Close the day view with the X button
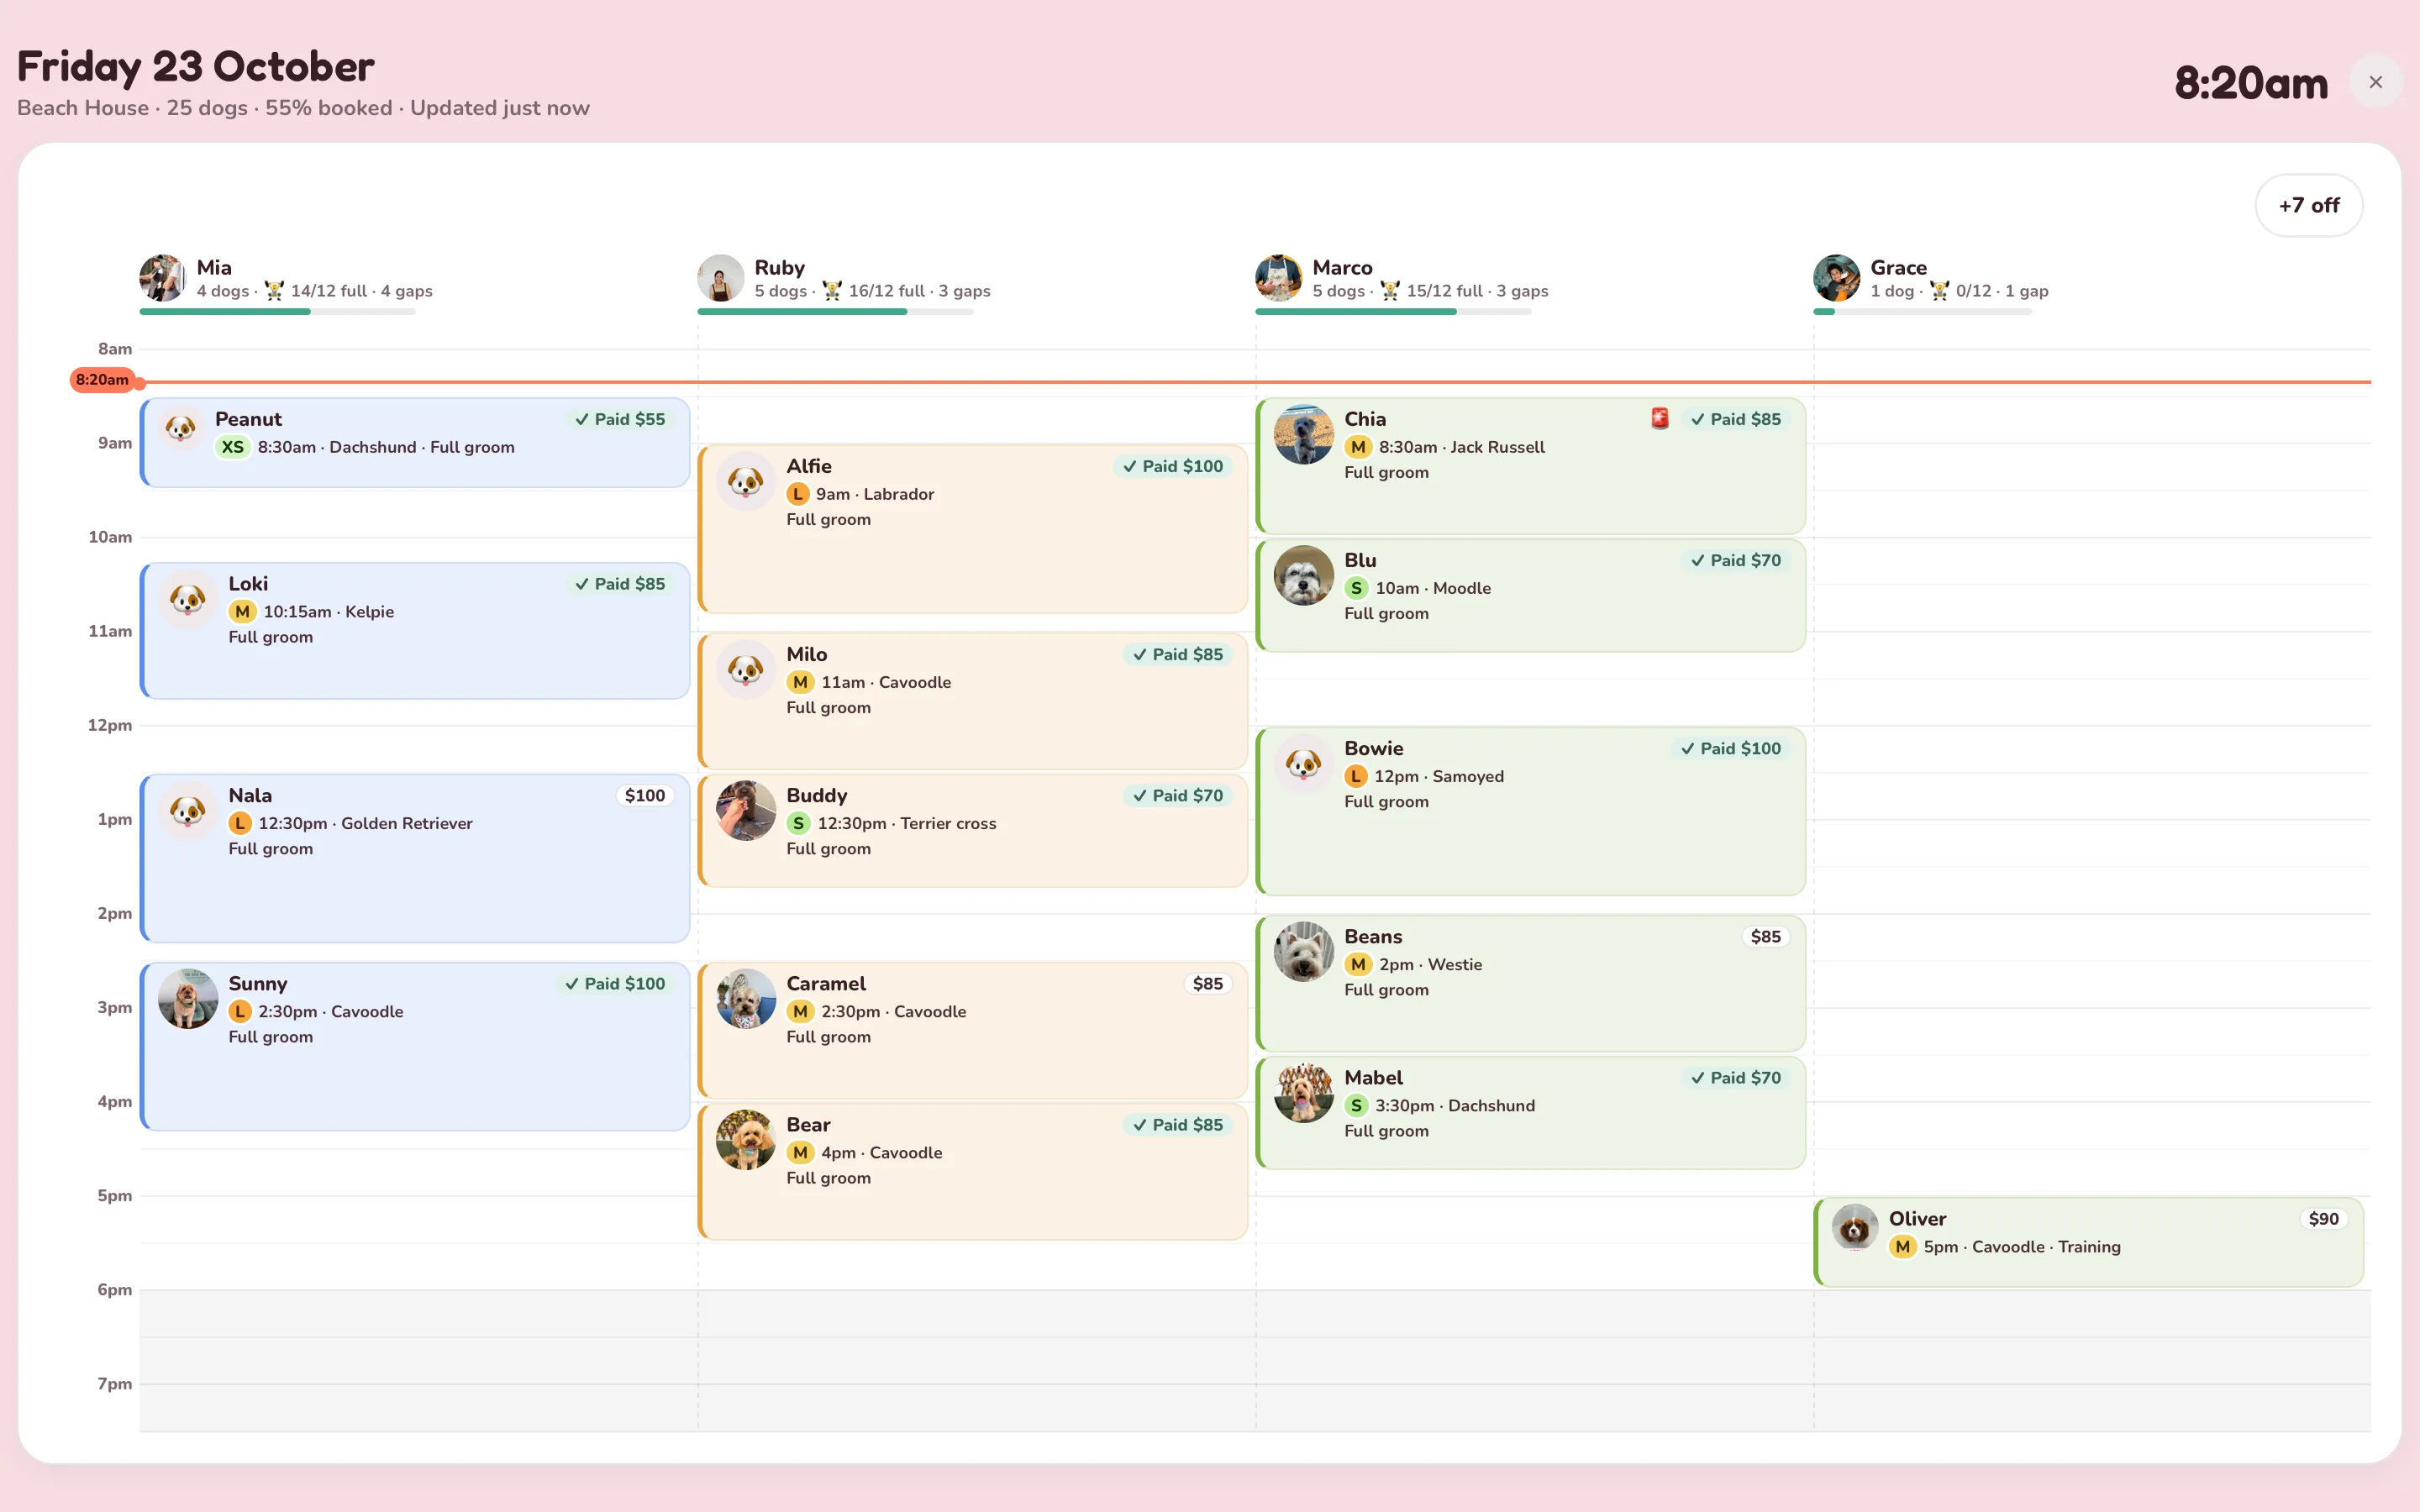Viewport: 2420px width, 1512px height. (2376, 82)
